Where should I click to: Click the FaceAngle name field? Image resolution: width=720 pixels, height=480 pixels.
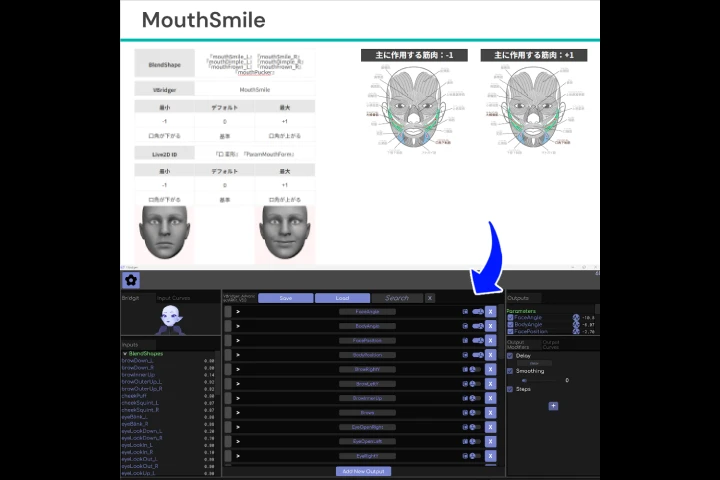tap(367, 312)
